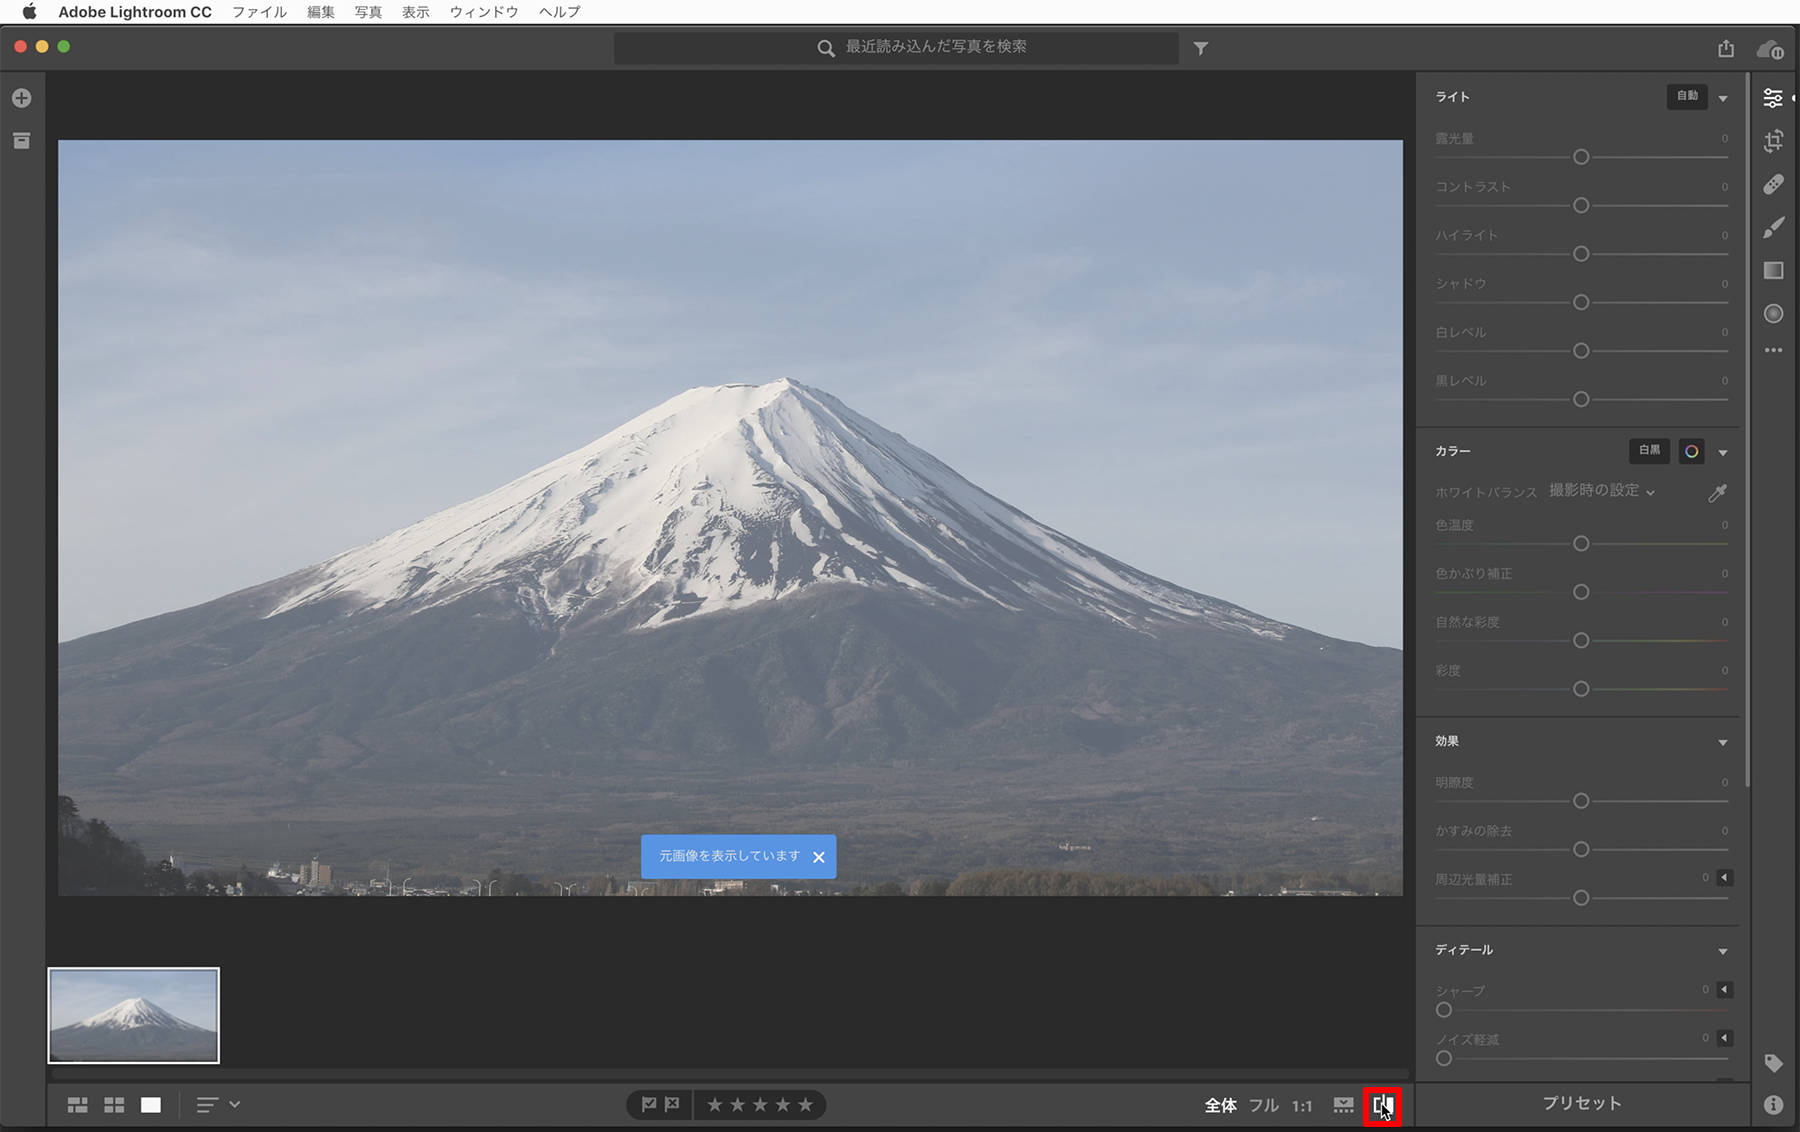Flag the photo as Rejected
This screenshot has width=1800, height=1132.
click(672, 1105)
